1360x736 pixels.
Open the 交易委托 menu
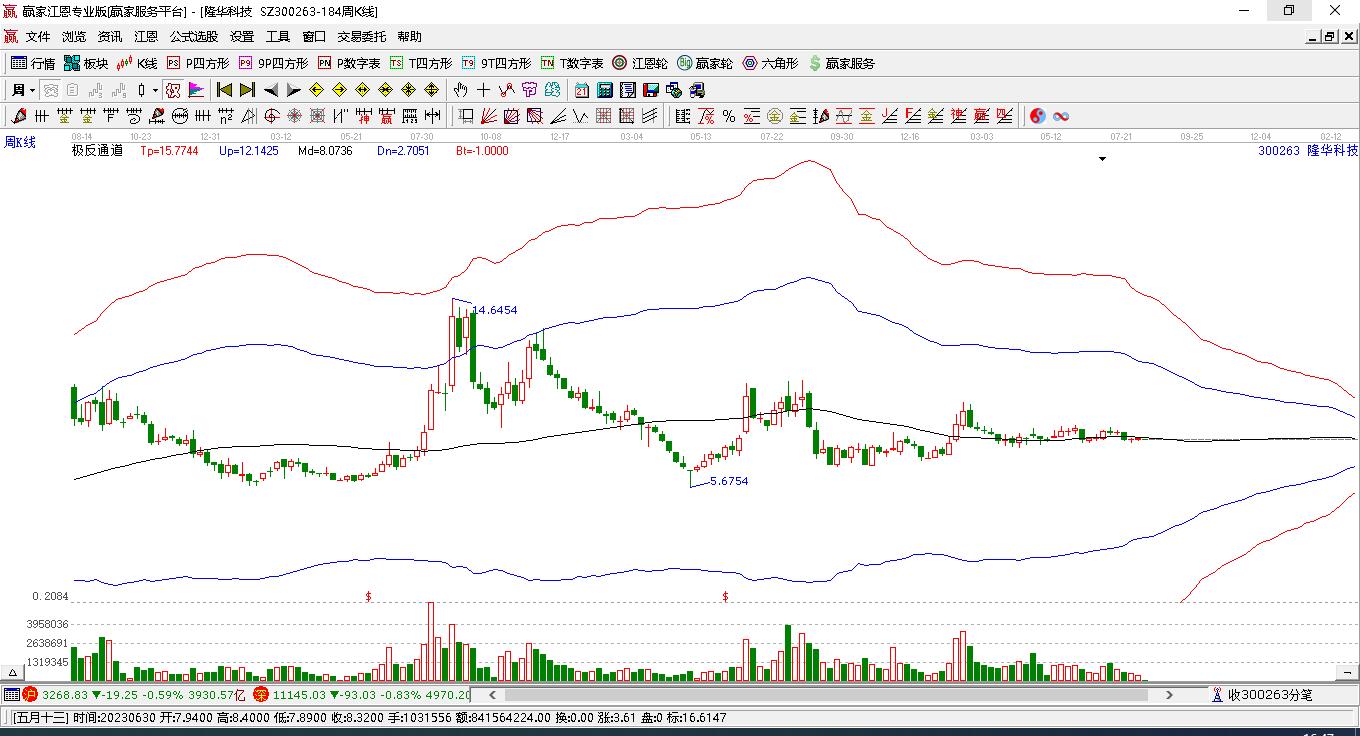click(x=362, y=37)
